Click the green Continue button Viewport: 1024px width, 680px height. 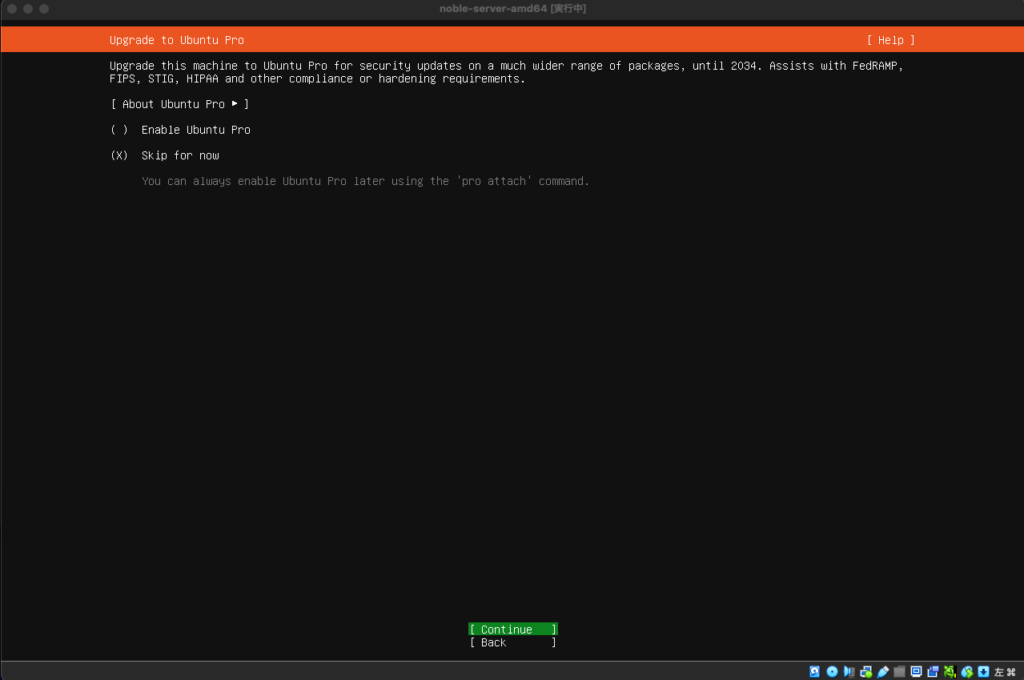[x=513, y=629]
